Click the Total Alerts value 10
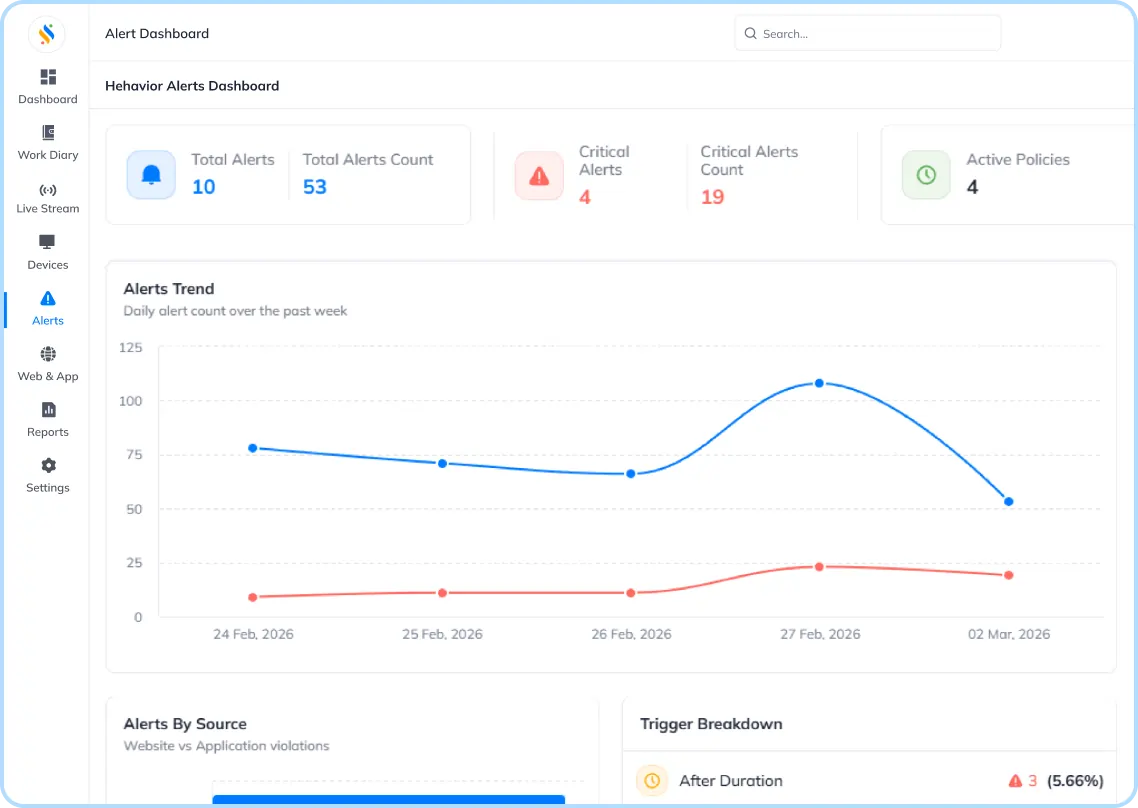The image size is (1138, 808). [203, 187]
